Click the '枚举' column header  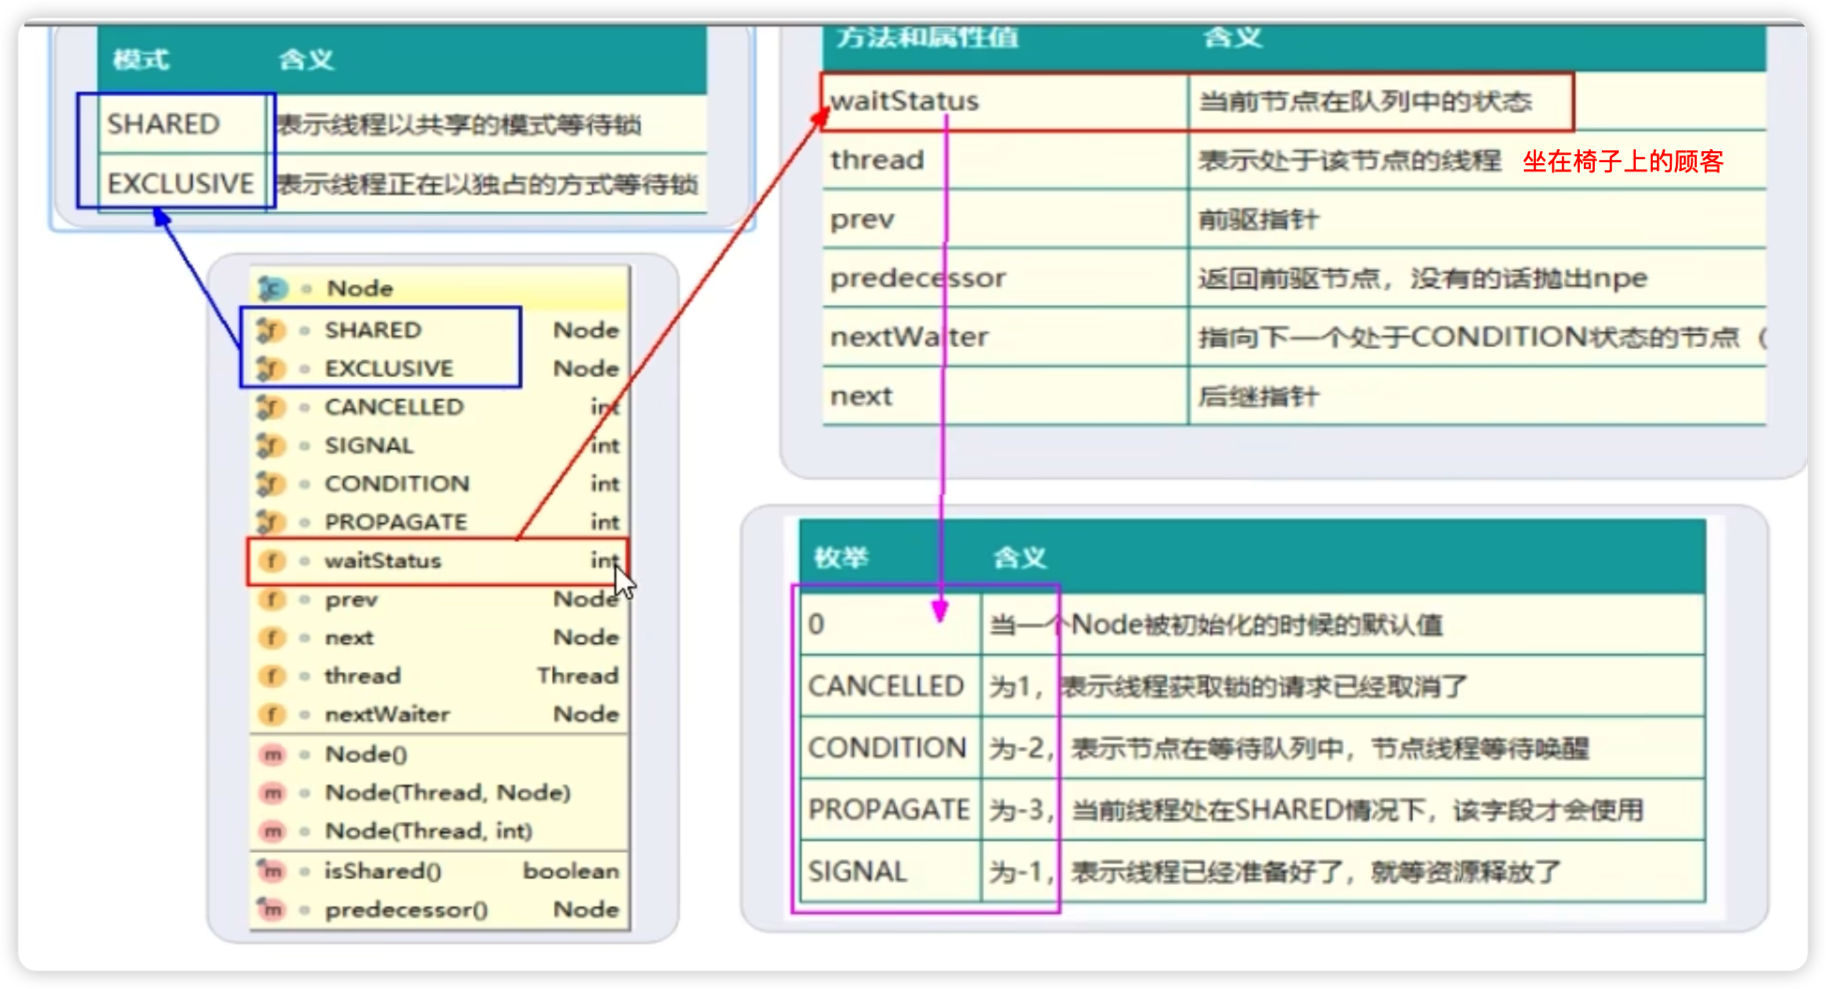tap(840, 558)
